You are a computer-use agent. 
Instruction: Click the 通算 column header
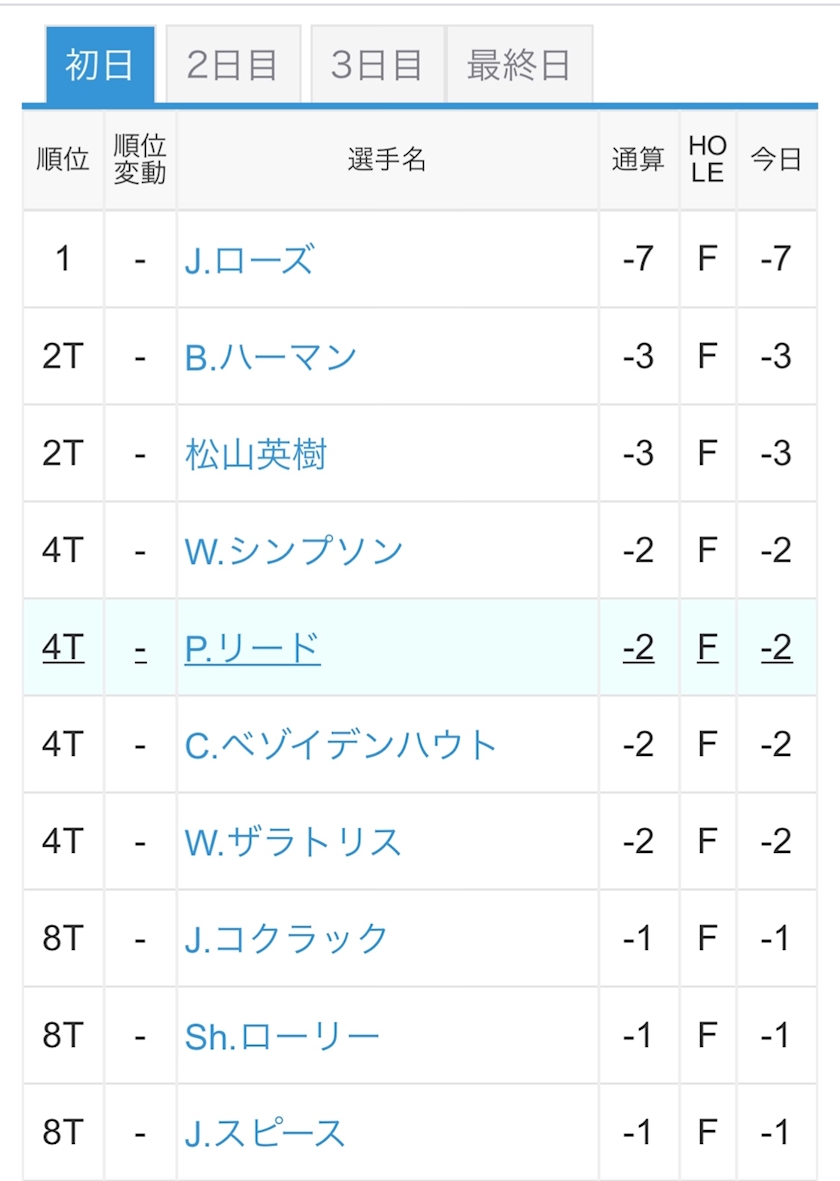pyautogui.click(x=639, y=160)
